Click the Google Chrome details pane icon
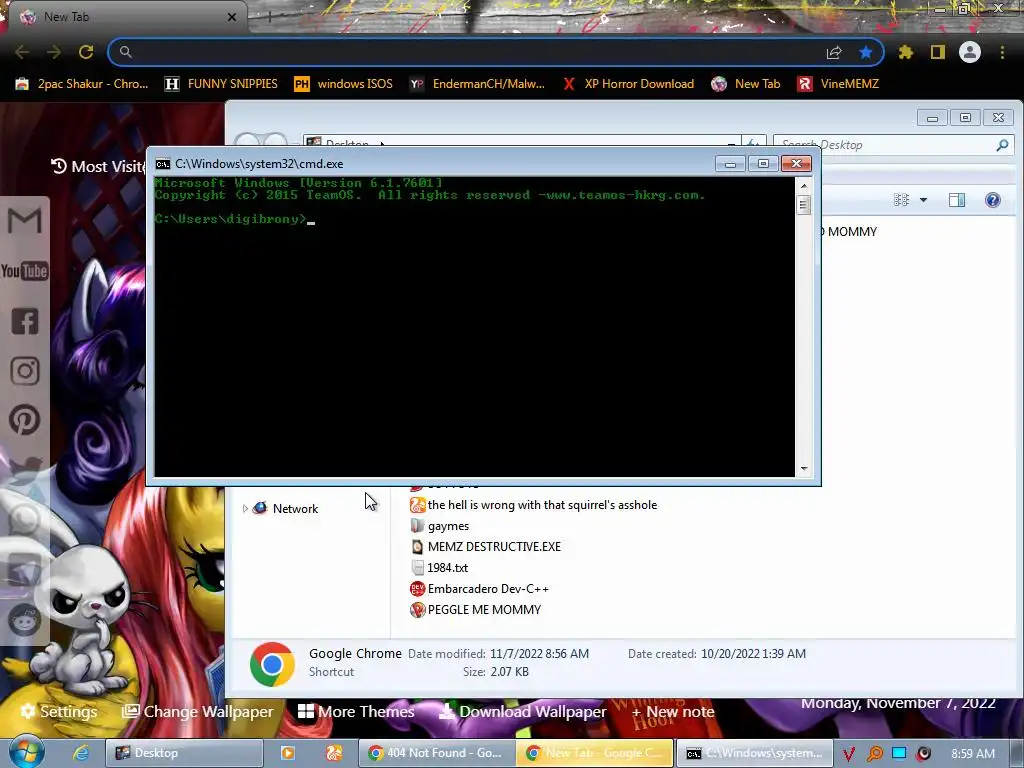 tap(272, 664)
